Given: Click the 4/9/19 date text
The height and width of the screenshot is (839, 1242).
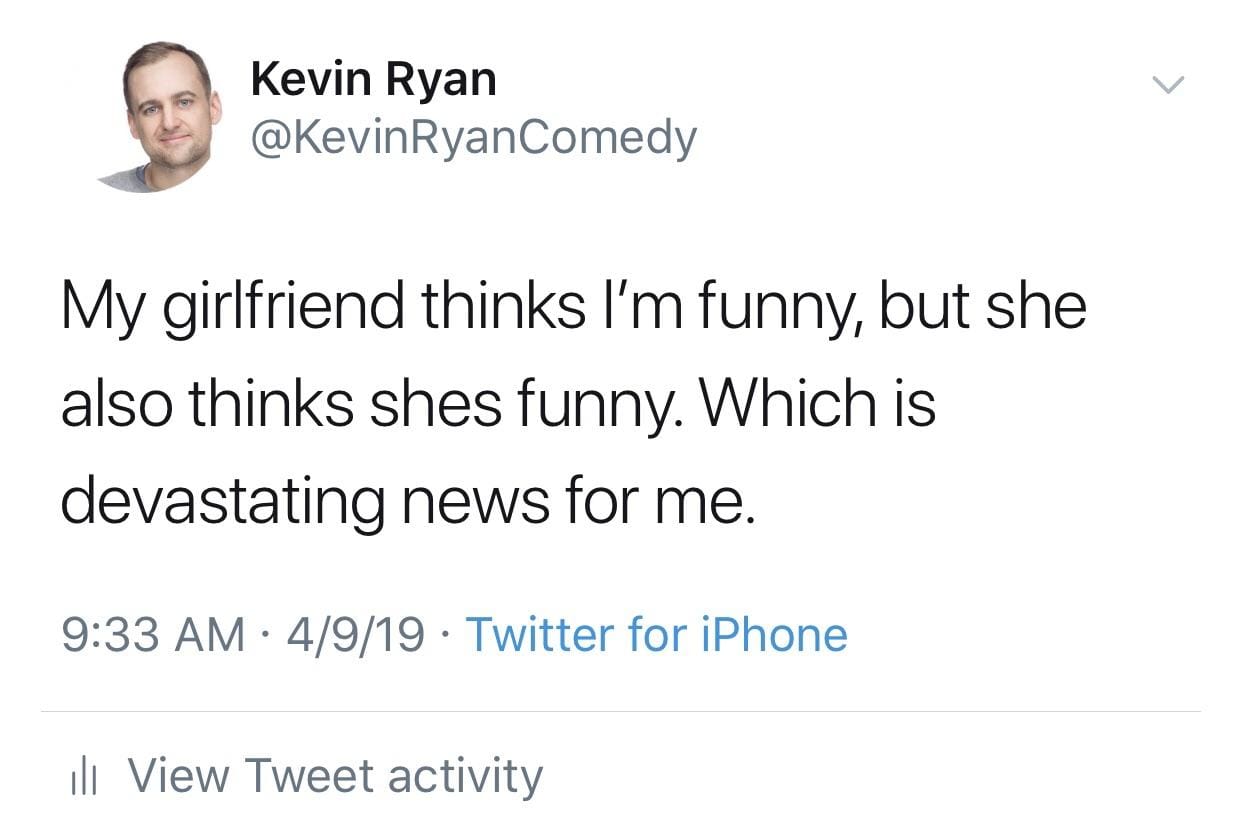Looking at the screenshot, I should point(355,635).
